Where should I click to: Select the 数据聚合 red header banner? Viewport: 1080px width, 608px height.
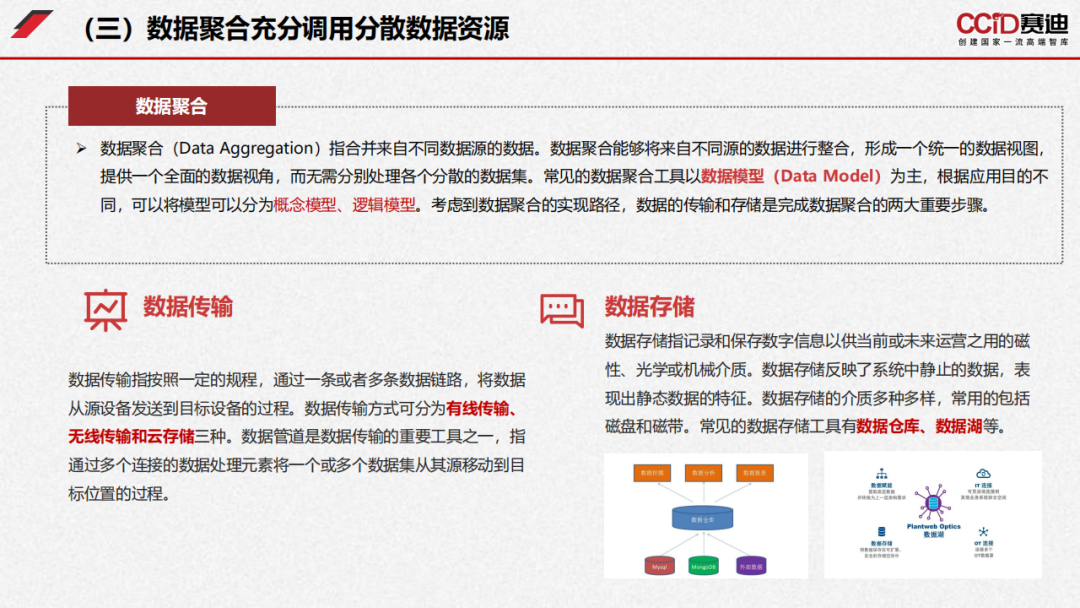172,104
